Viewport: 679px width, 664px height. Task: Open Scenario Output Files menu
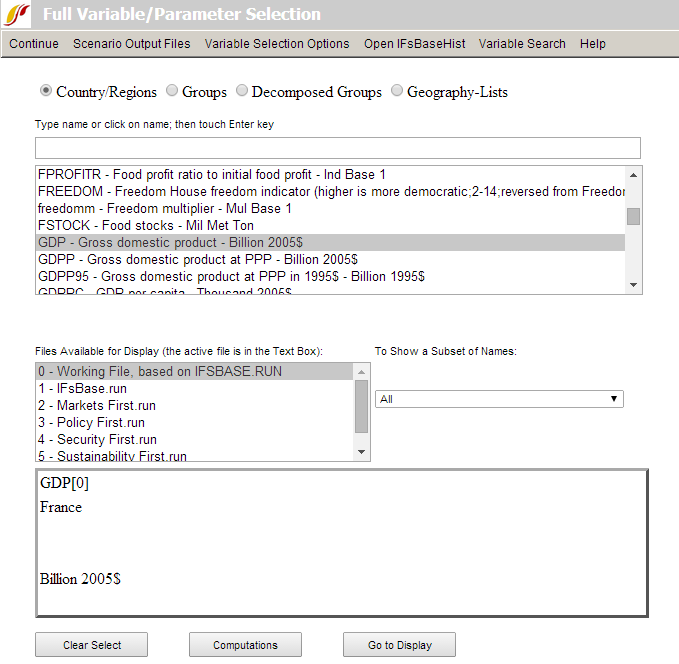(131, 44)
